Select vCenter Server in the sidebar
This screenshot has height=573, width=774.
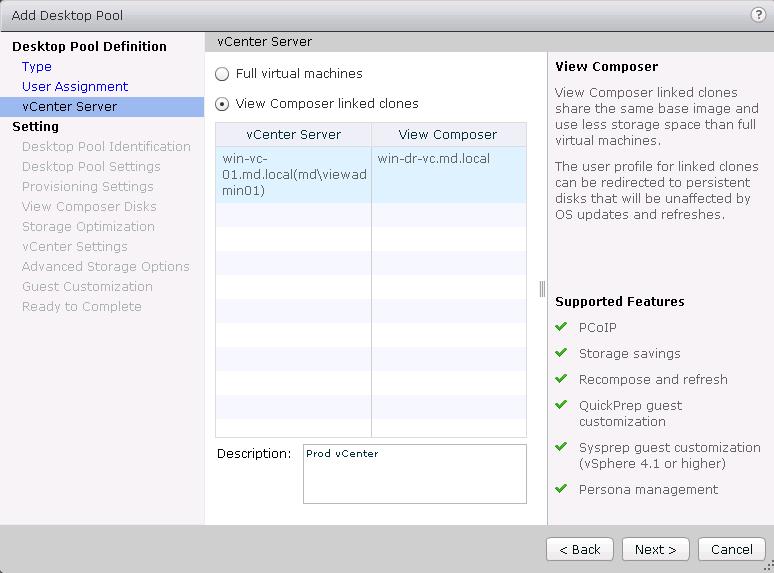pos(69,107)
